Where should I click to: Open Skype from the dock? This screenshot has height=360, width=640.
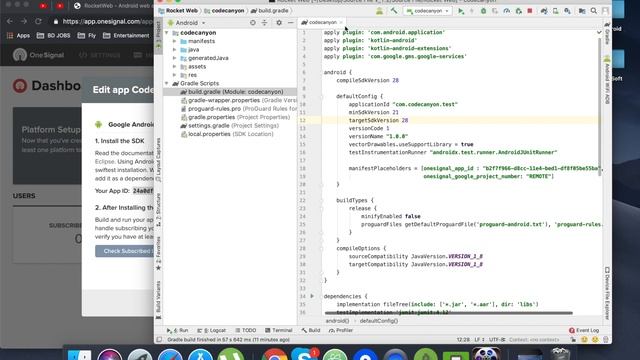coord(304,354)
